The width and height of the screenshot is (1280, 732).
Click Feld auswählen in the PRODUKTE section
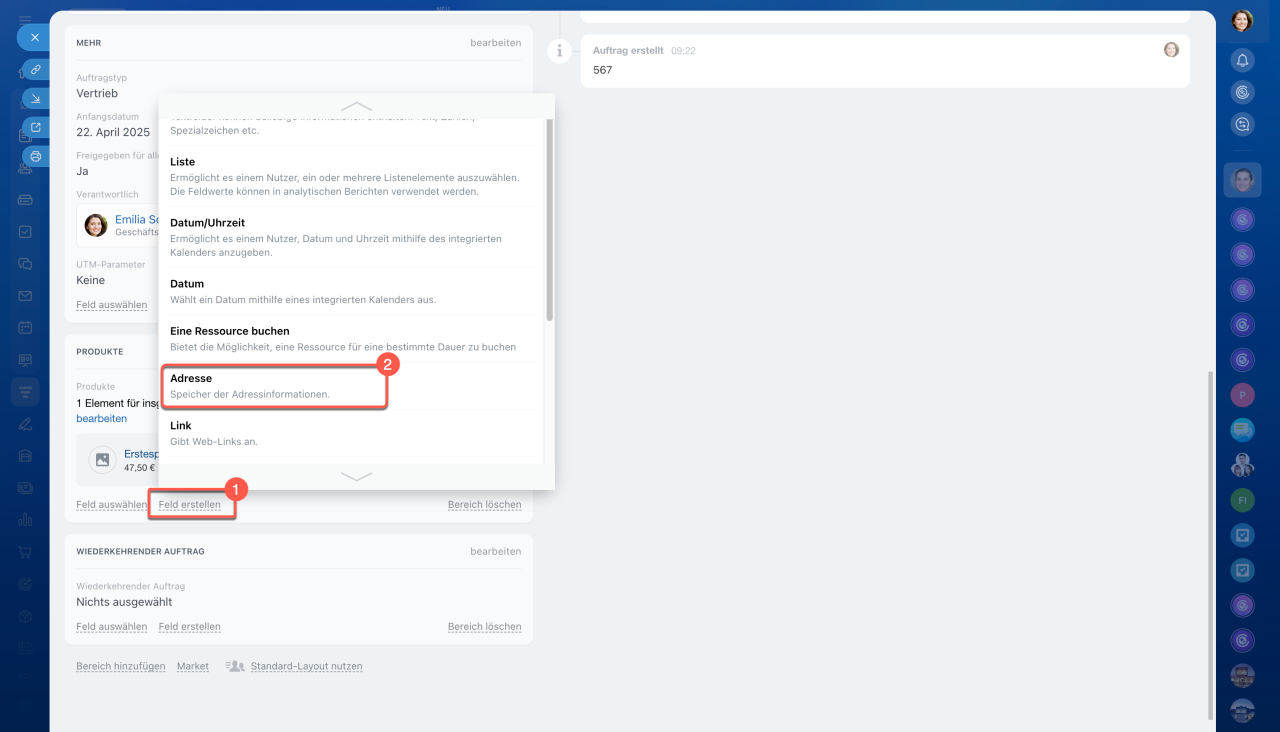click(111, 505)
